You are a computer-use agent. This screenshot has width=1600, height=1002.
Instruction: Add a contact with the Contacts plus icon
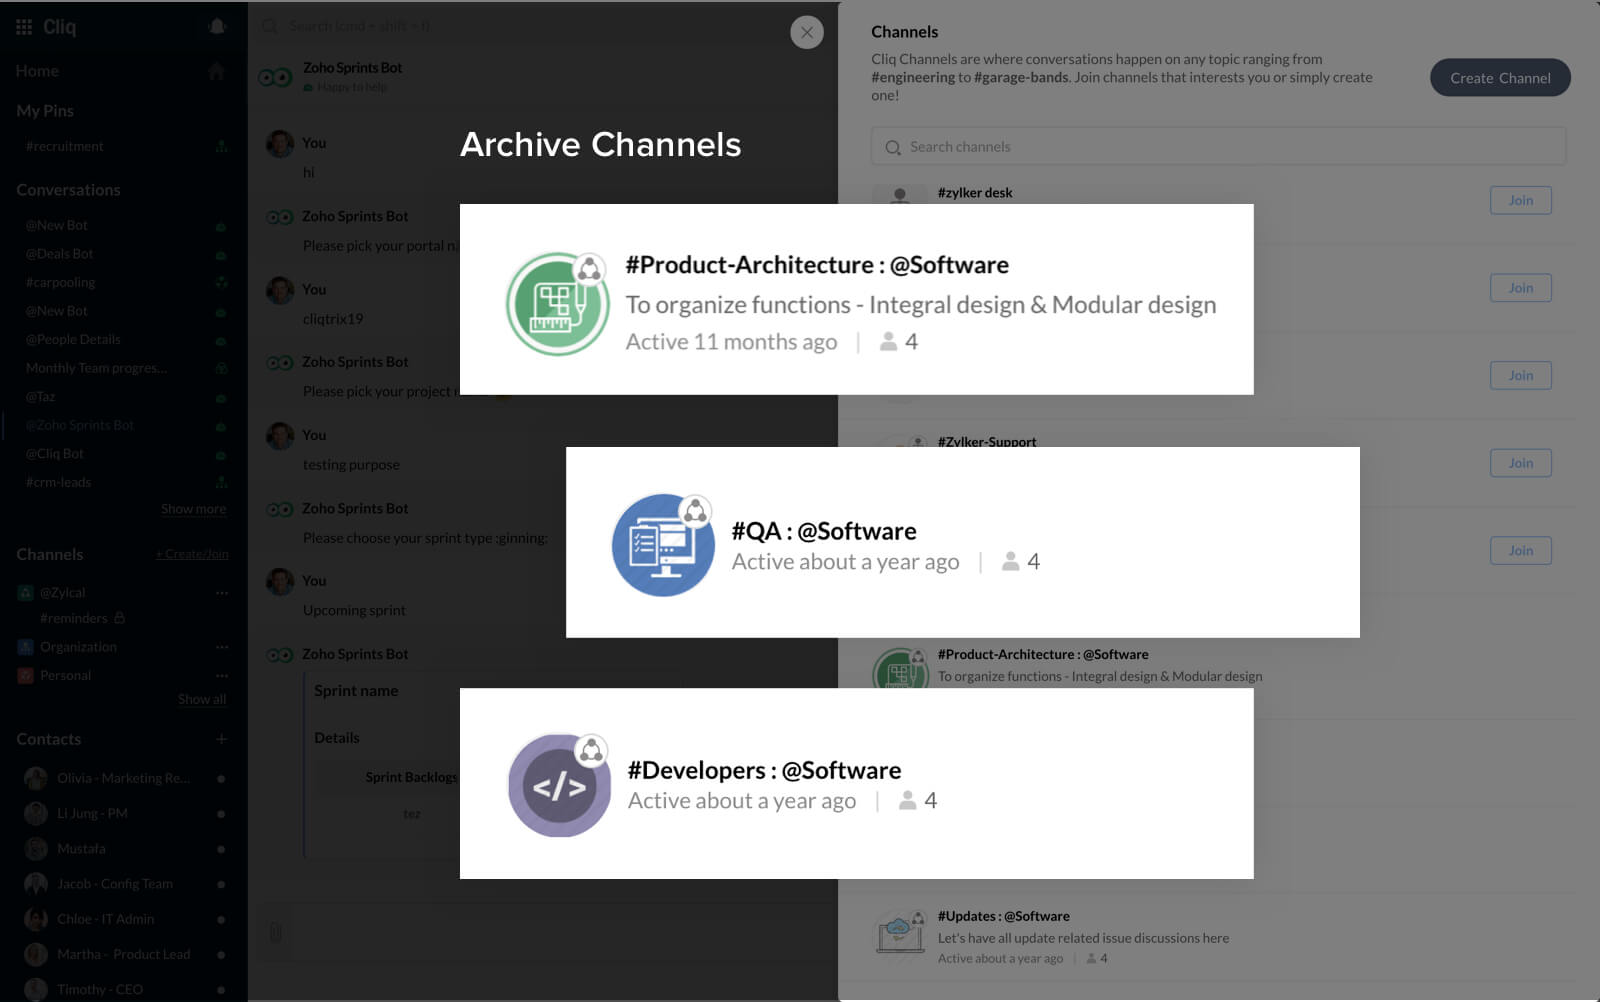[x=221, y=739]
